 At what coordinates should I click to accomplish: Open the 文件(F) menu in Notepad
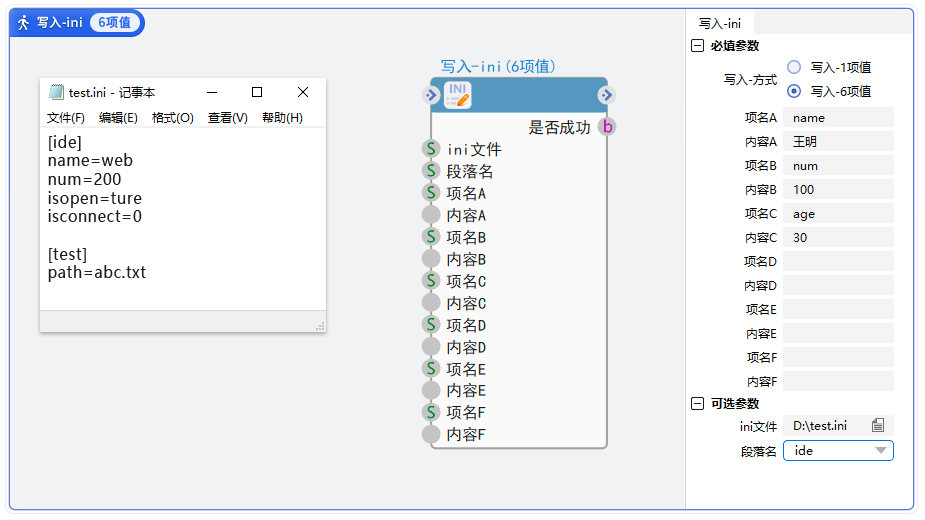coord(65,117)
